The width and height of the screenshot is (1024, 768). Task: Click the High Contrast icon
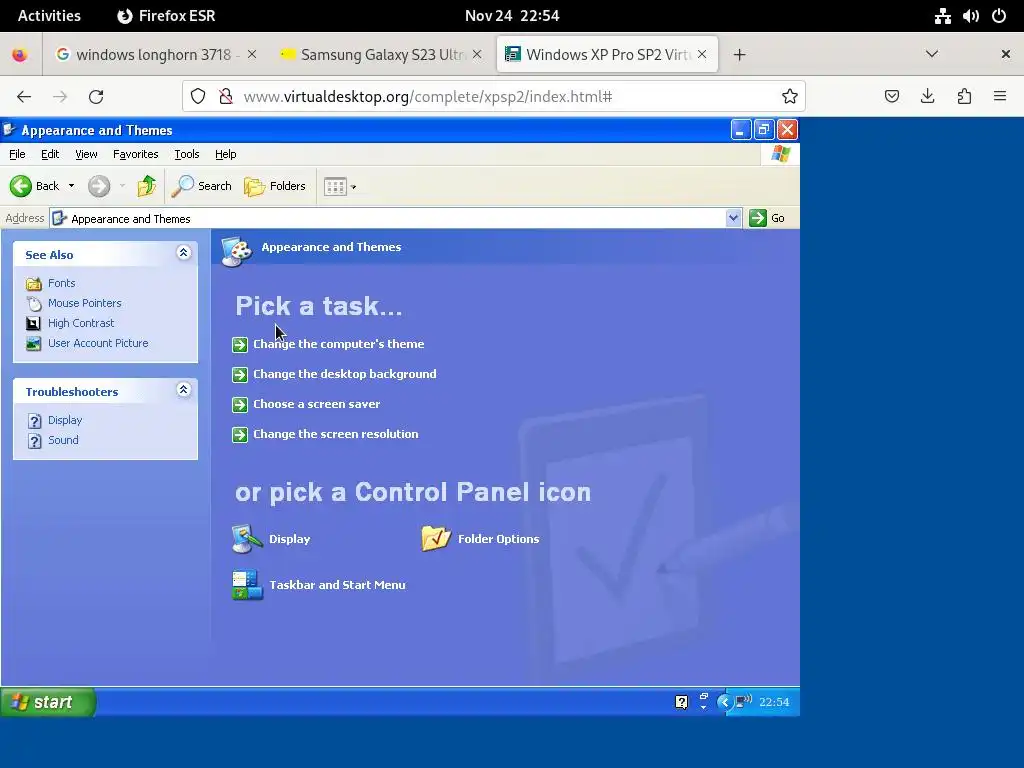33,323
